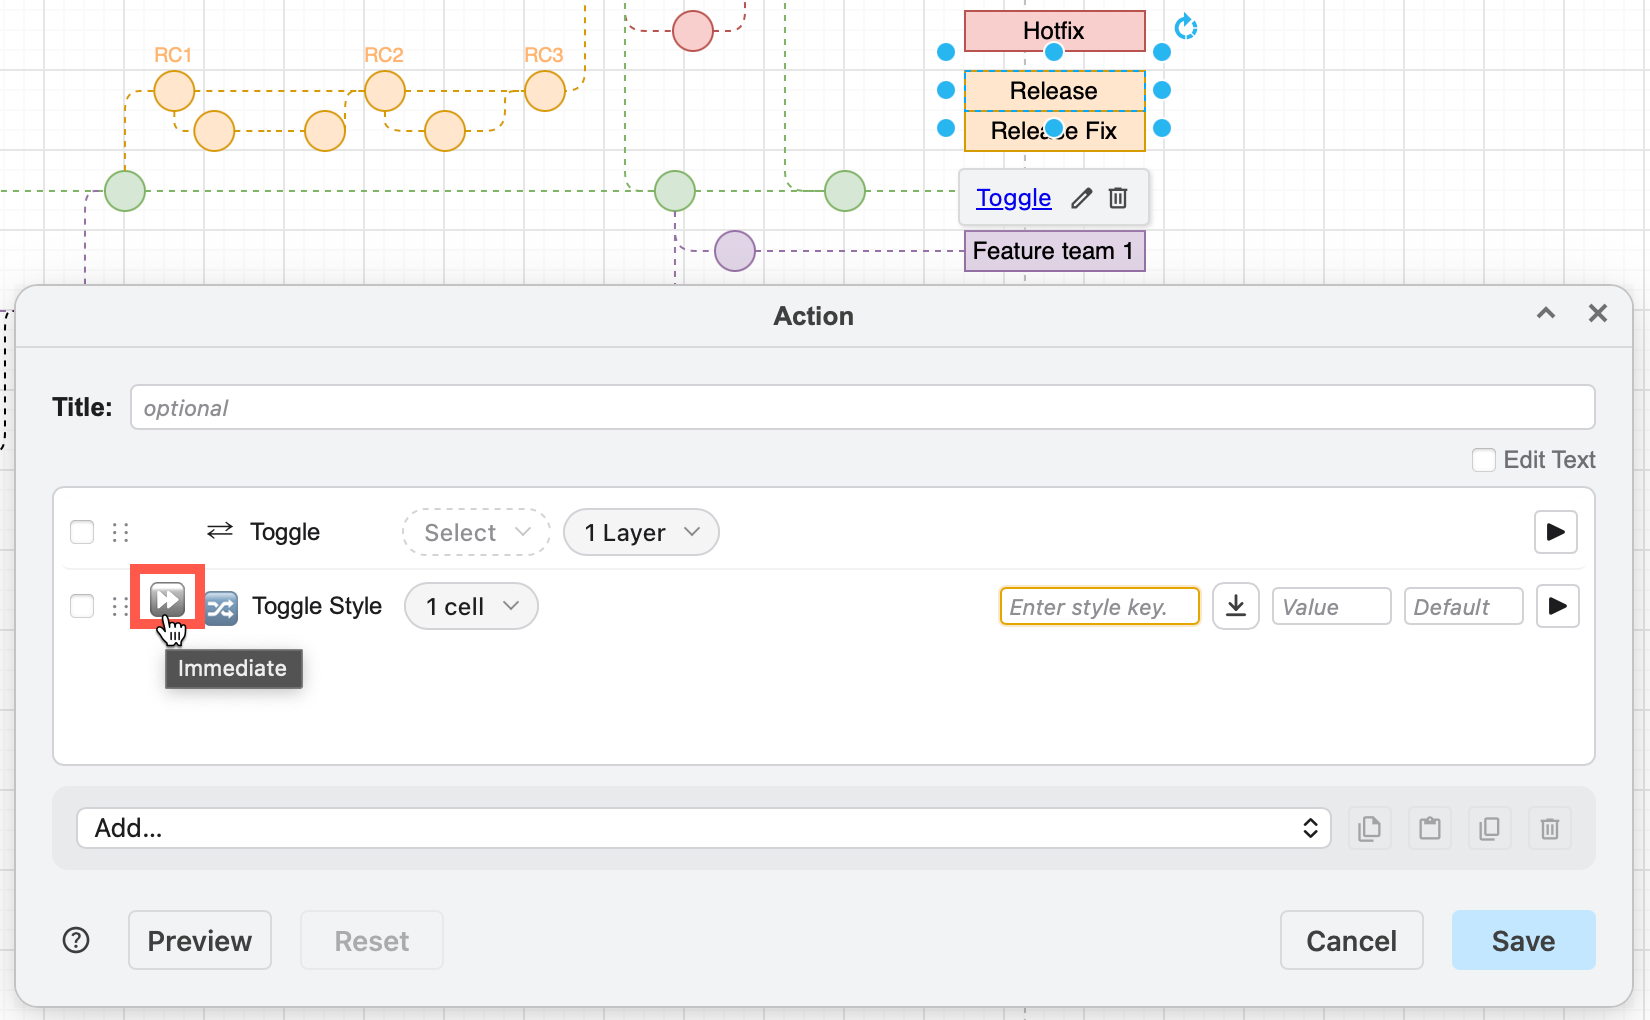Run the Toggle action play button
The width and height of the screenshot is (1650, 1020).
(1556, 532)
